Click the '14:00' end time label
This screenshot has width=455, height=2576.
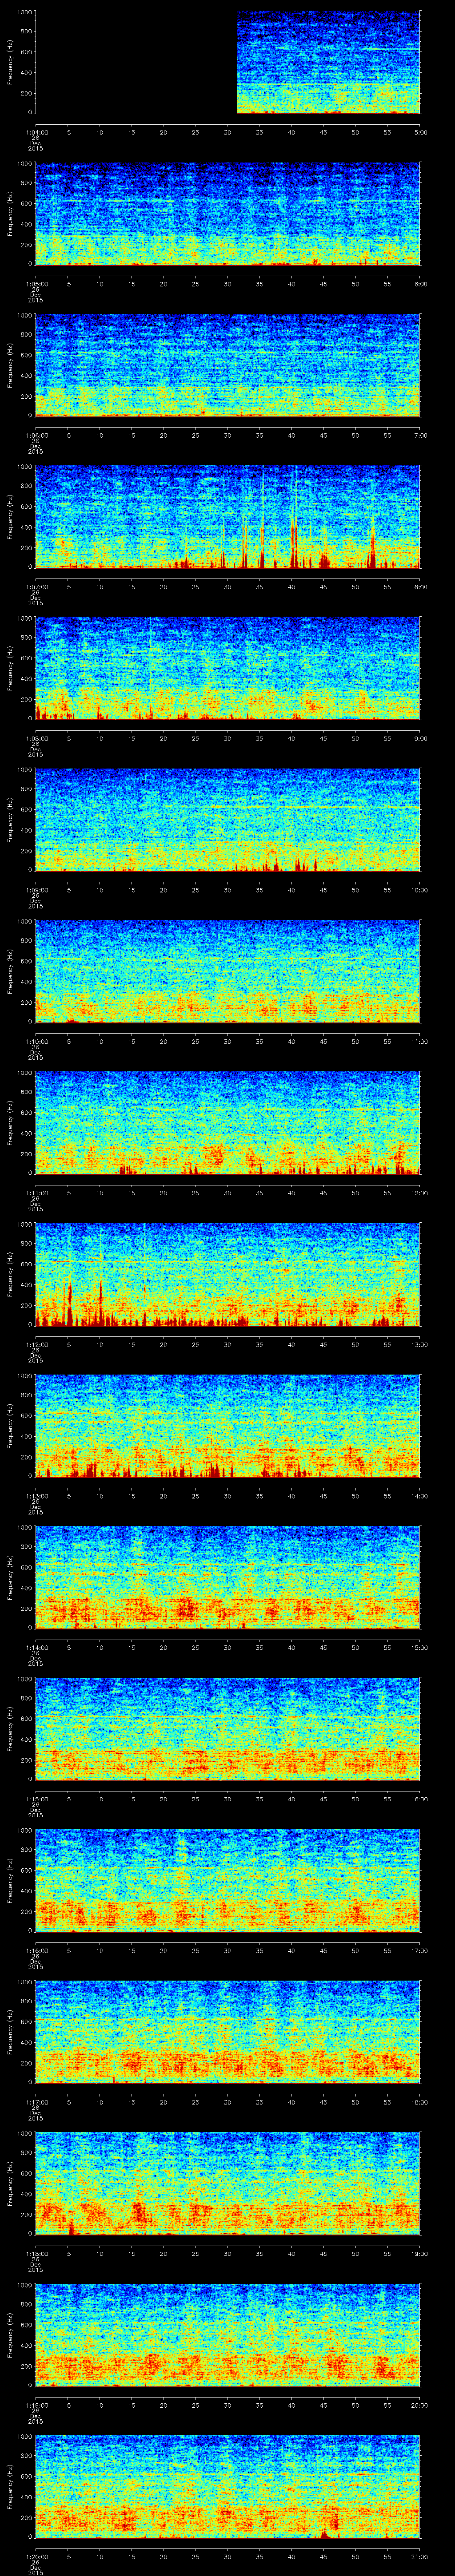click(420, 1495)
